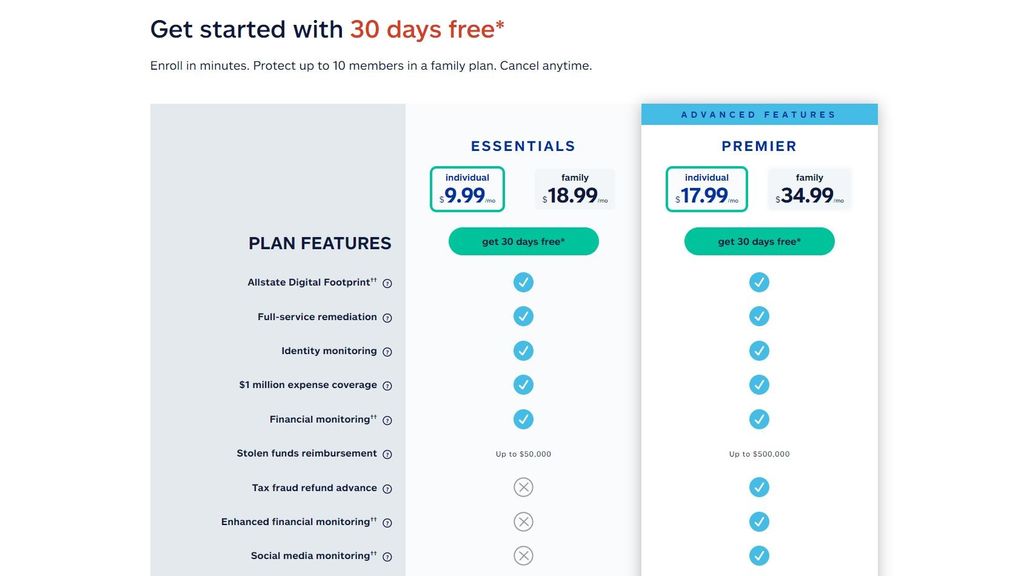Click info icon beside Full-service remediation
The width and height of the screenshot is (1024, 576).
tap(387, 317)
